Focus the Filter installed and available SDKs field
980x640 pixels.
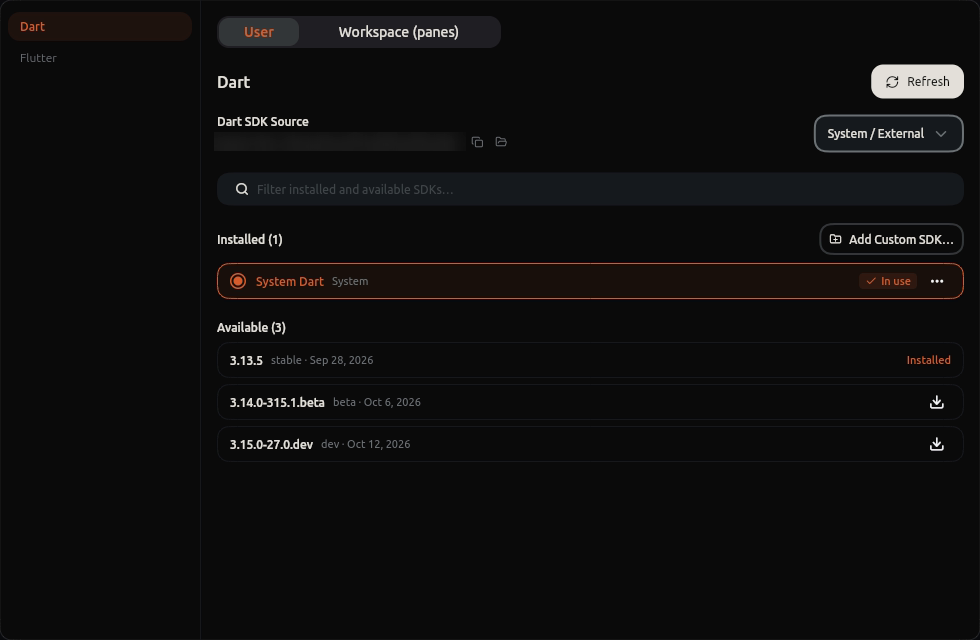click(590, 189)
